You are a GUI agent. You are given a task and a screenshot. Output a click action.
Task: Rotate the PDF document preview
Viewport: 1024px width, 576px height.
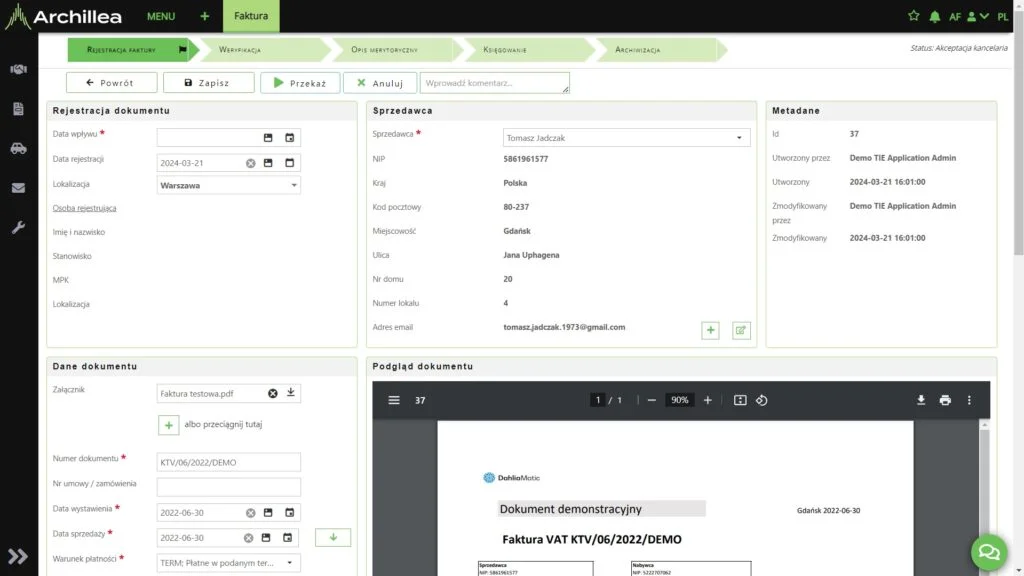pos(761,400)
